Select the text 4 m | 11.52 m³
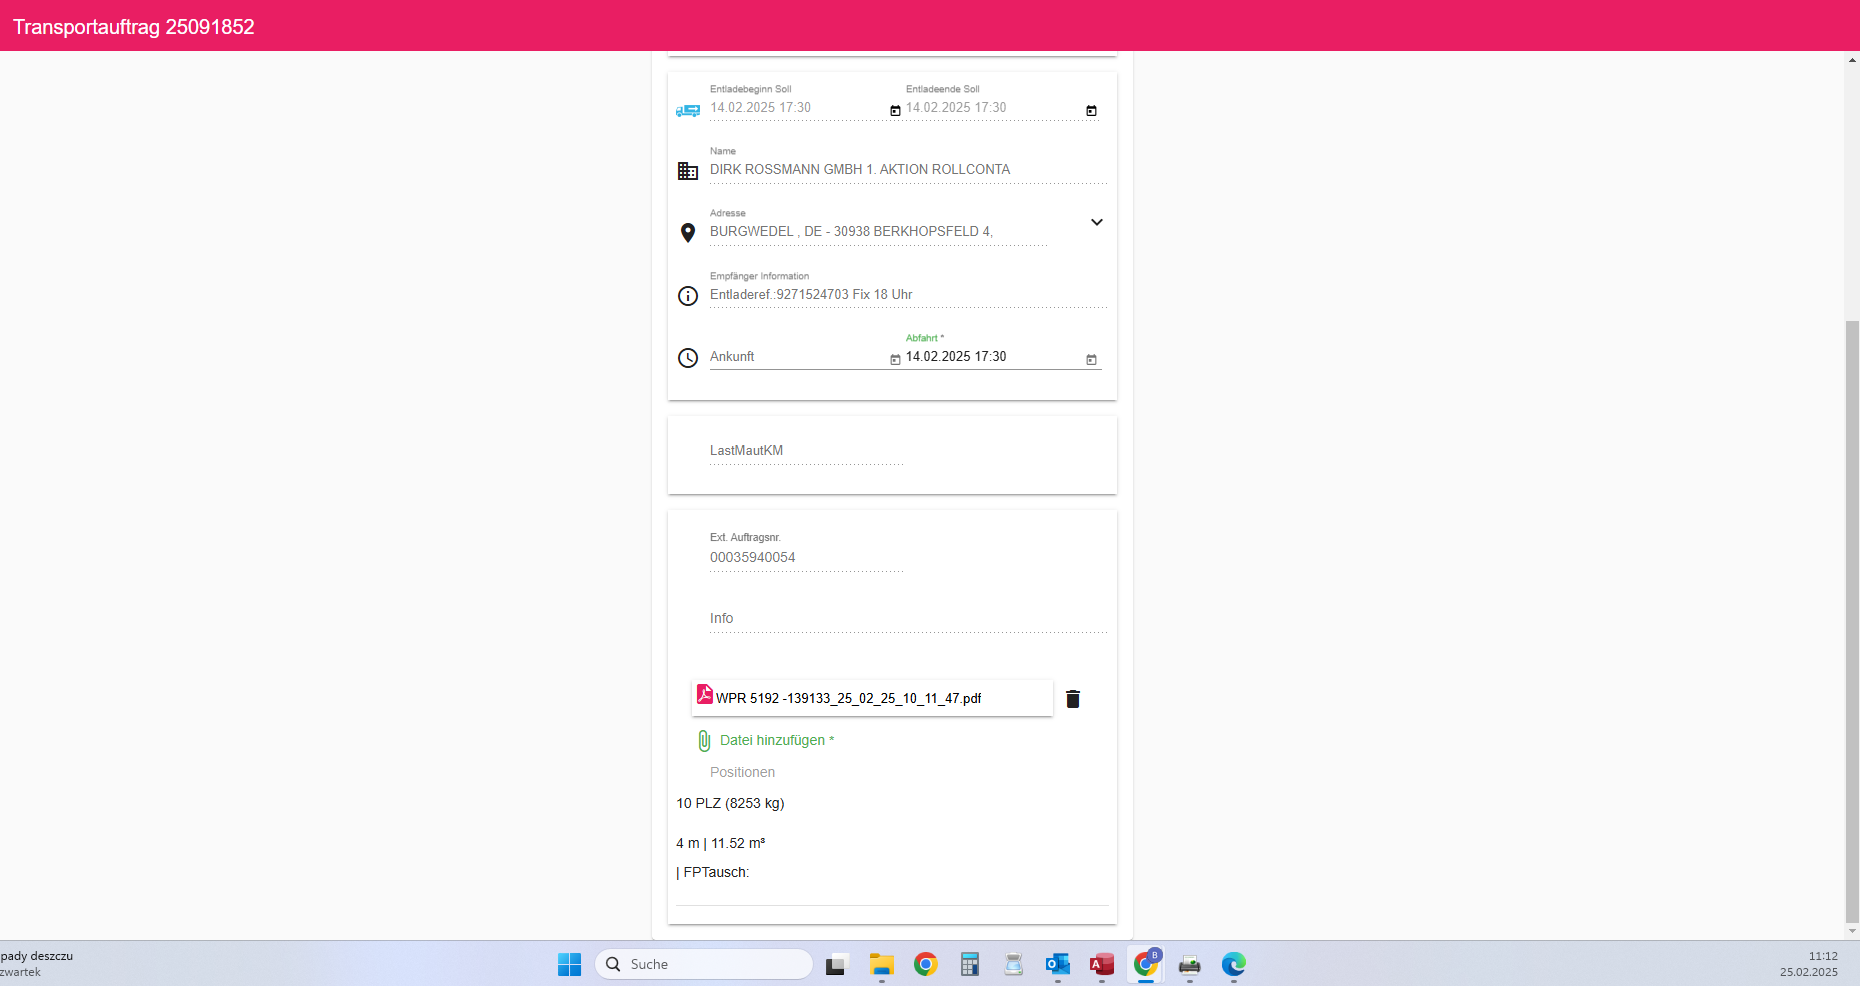The image size is (1860, 986). pyautogui.click(x=721, y=843)
